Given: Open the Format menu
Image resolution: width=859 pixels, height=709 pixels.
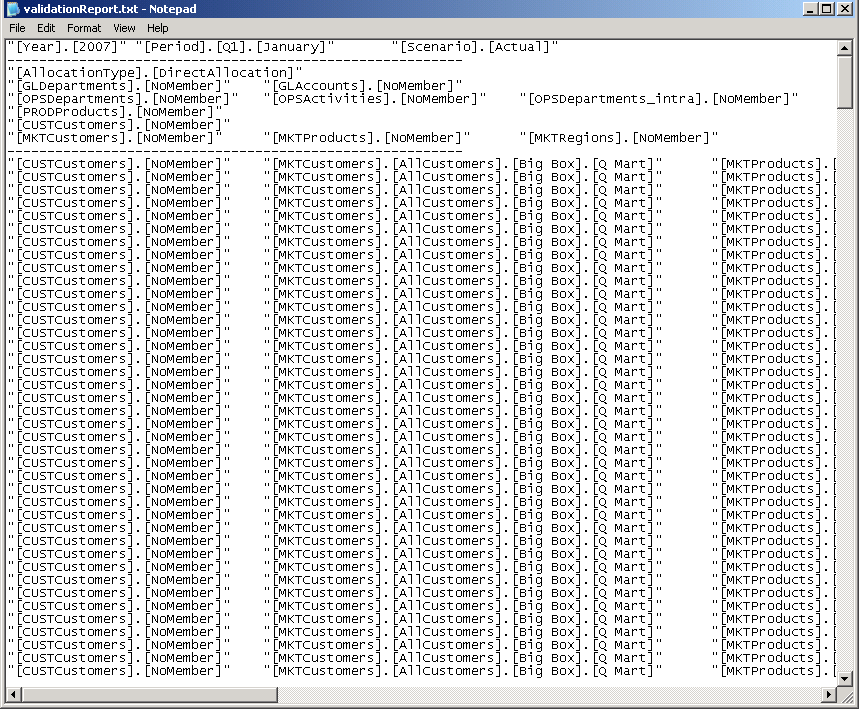Looking at the screenshot, I should coord(83,28).
